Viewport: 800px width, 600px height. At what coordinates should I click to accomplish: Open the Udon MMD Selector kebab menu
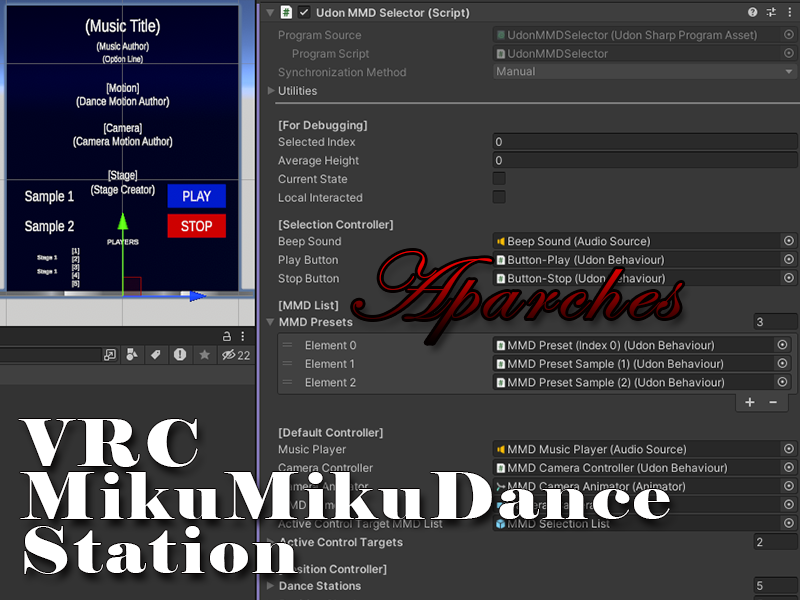pyautogui.click(x=789, y=12)
